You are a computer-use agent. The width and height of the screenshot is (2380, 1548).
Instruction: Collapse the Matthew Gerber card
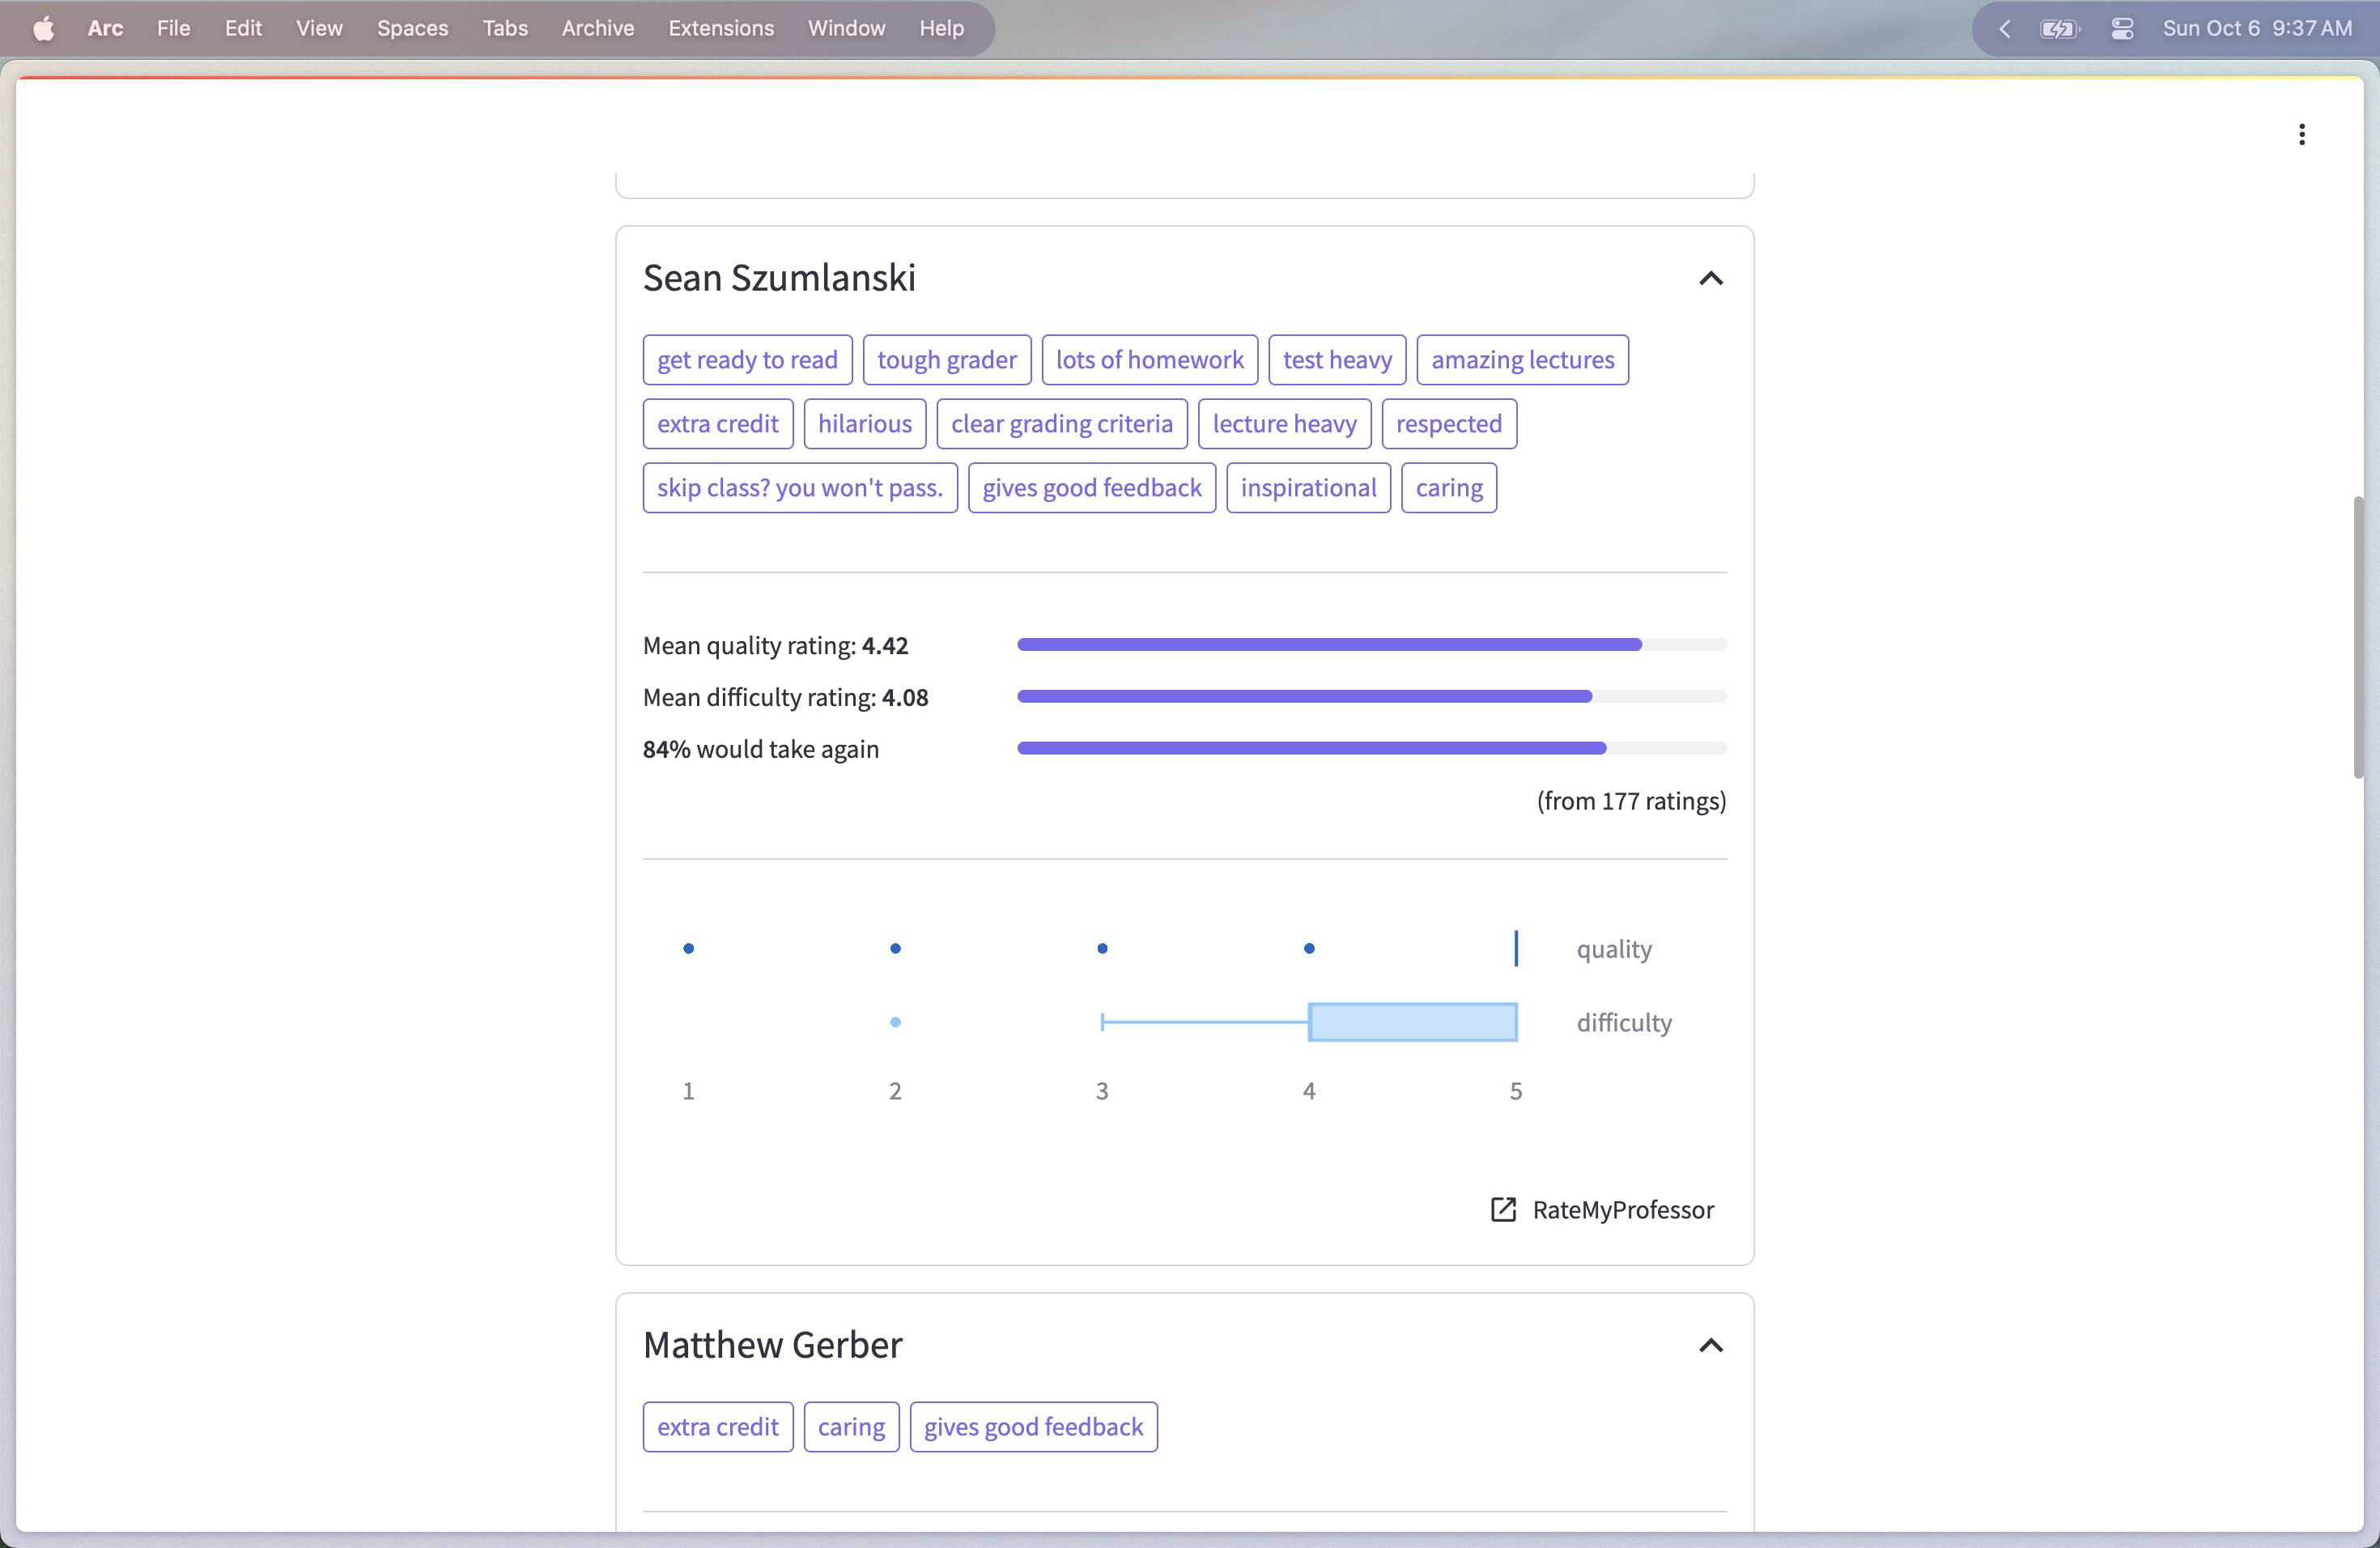(1710, 1346)
